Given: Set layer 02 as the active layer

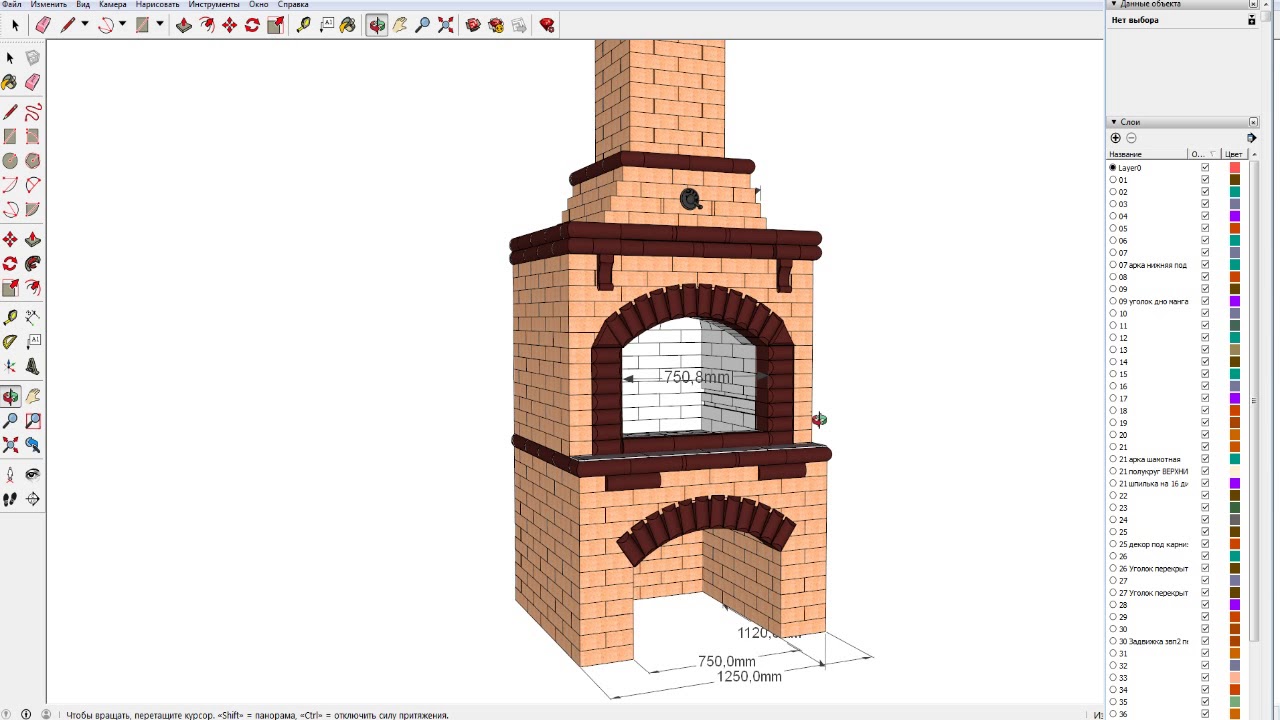Looking at the screenshot, I should click(1113, 192).
